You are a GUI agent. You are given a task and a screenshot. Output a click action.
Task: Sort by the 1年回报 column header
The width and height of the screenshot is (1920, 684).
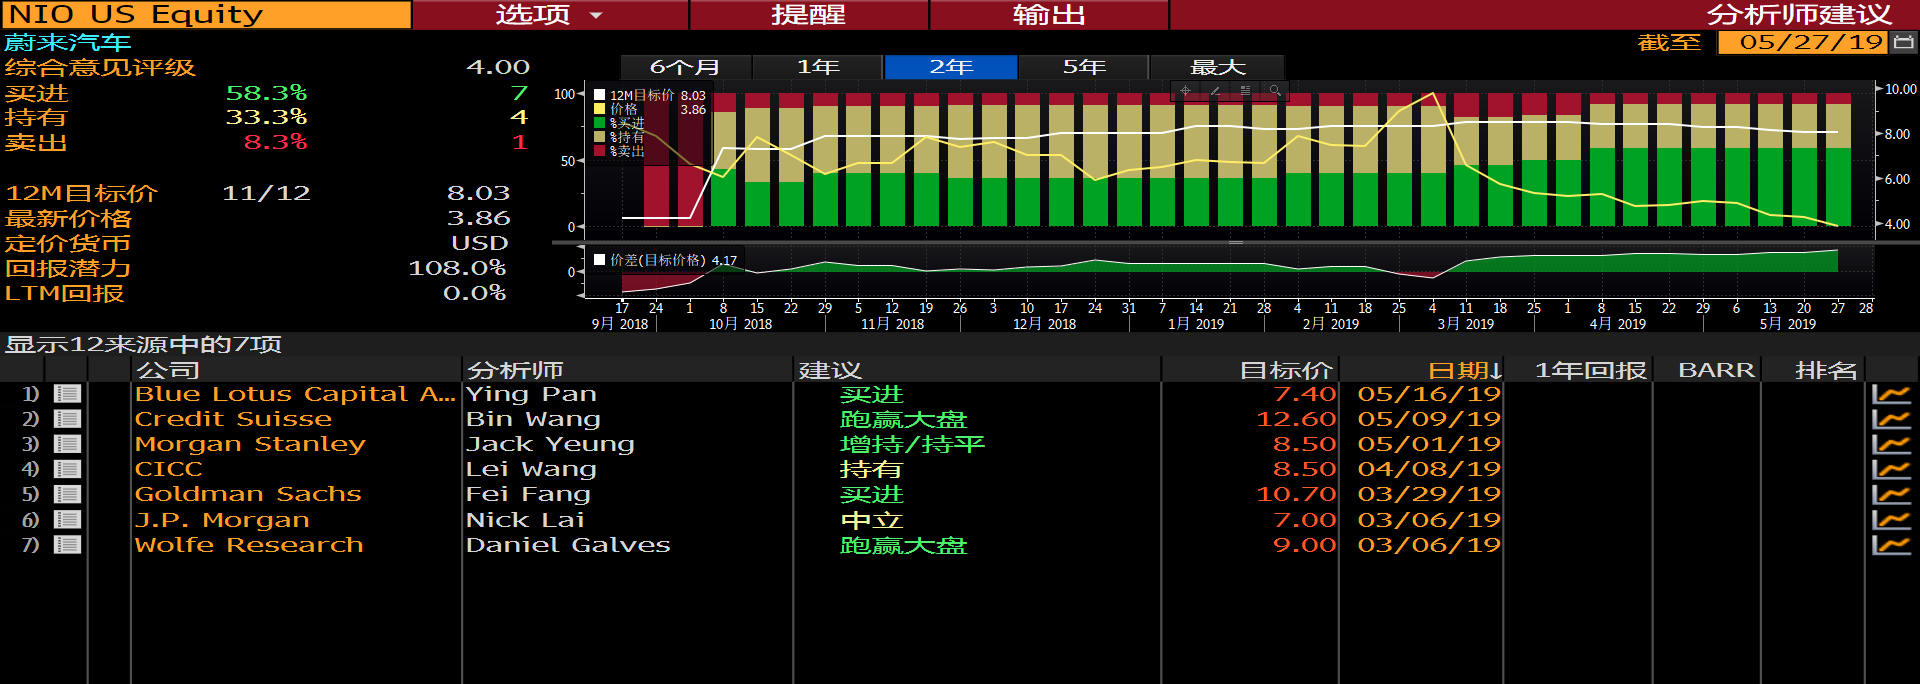(1579, 370)
